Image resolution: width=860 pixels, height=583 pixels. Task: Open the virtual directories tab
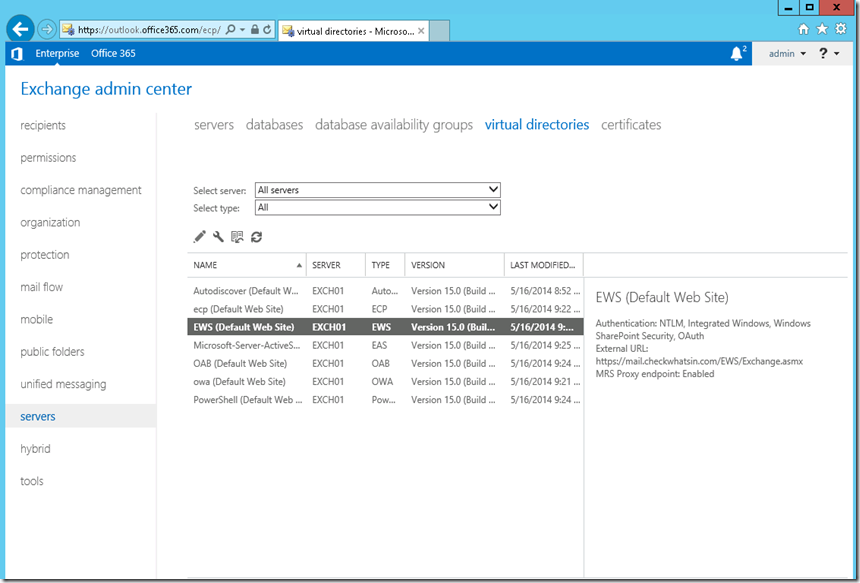[x=537, y=125]
